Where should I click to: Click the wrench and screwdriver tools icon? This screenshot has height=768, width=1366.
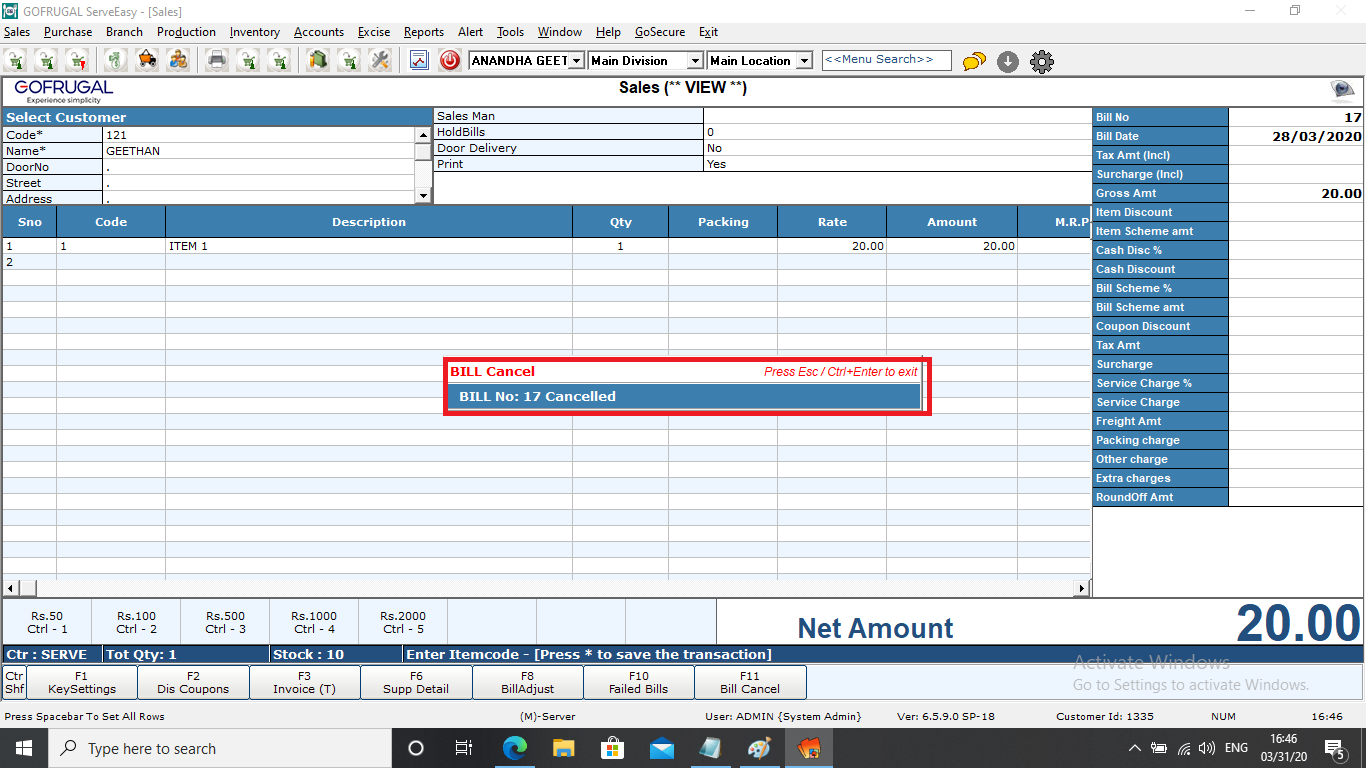(x=379, y=60)
